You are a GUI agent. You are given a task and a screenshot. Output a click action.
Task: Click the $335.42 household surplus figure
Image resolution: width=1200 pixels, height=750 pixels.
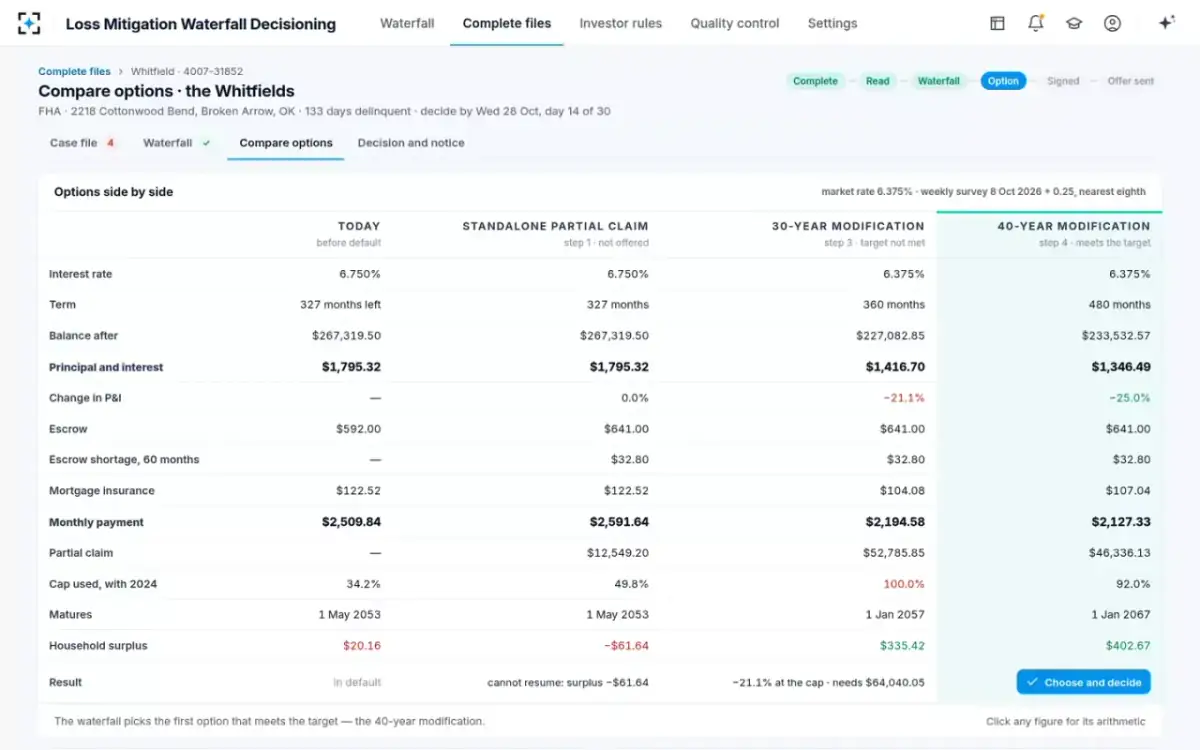[902, 646]
